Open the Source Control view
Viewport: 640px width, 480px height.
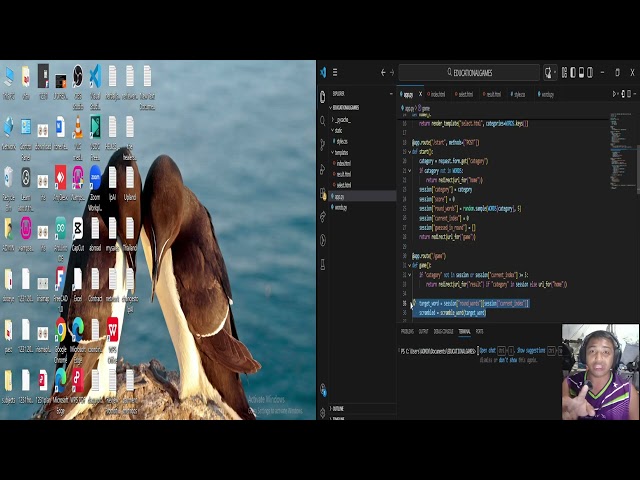click(323, 144)
